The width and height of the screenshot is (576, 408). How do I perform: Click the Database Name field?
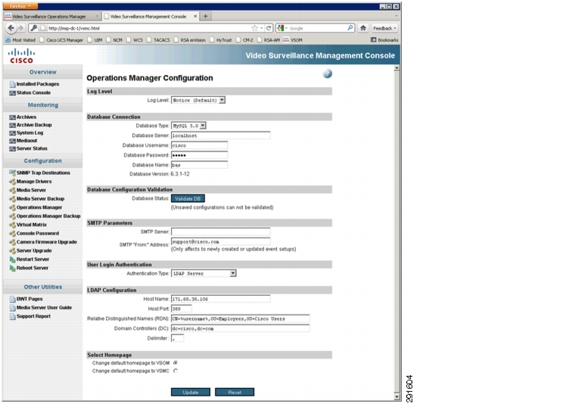tap(199, 165)
